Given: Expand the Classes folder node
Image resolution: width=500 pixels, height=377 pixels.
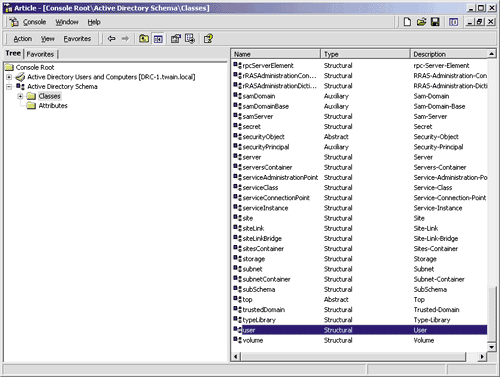Looking at the screenshot, I should pos(20,96).
